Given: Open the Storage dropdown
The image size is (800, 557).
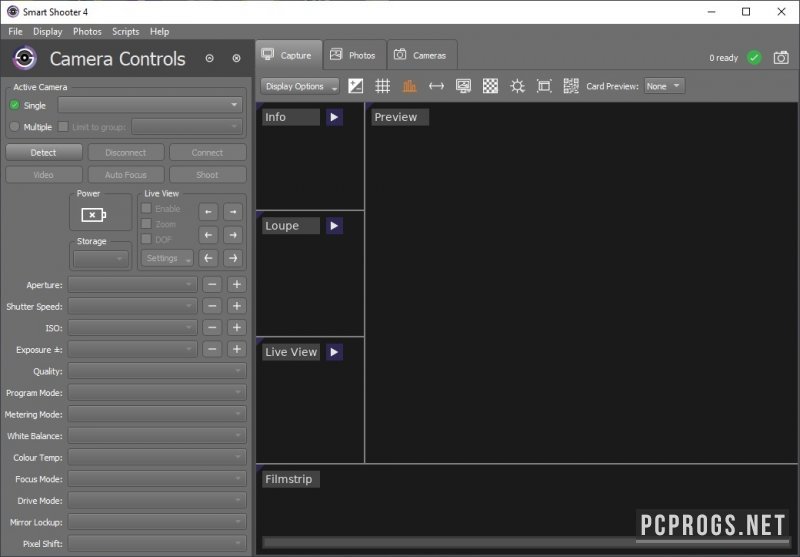Looking at the screenshot, I should click(x=101, y=259).
